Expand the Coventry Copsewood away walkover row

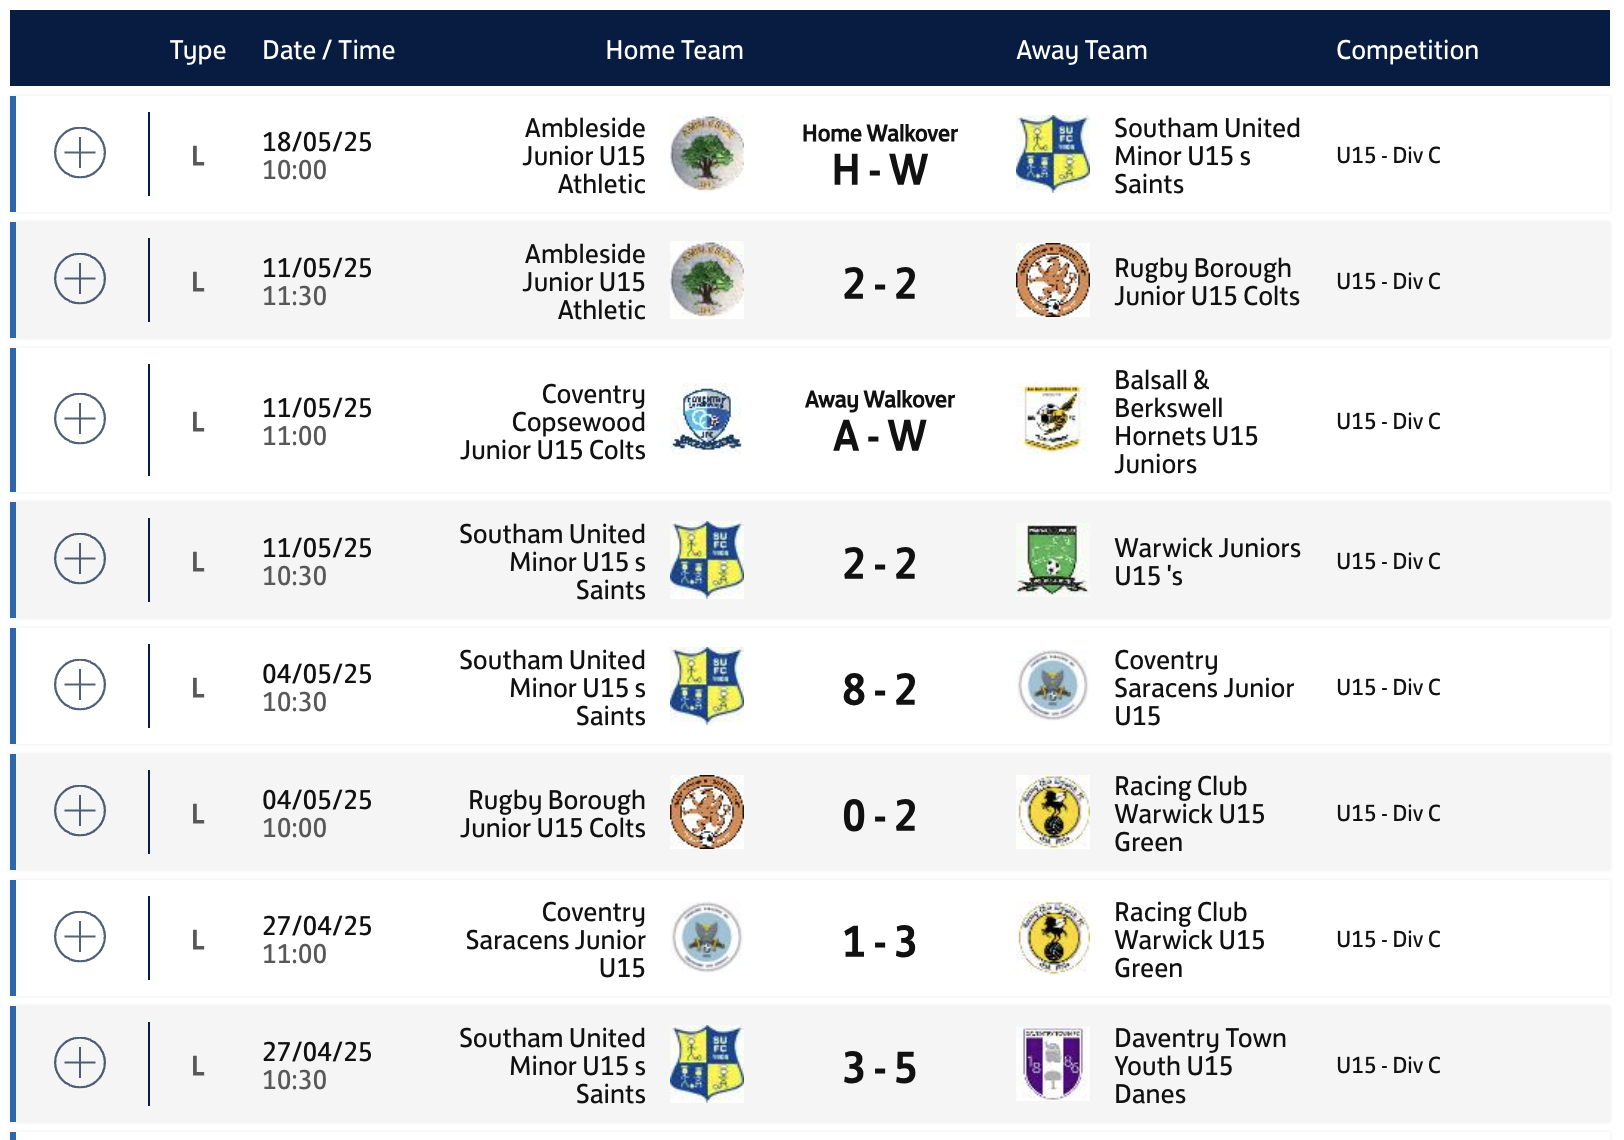(80, 419)
